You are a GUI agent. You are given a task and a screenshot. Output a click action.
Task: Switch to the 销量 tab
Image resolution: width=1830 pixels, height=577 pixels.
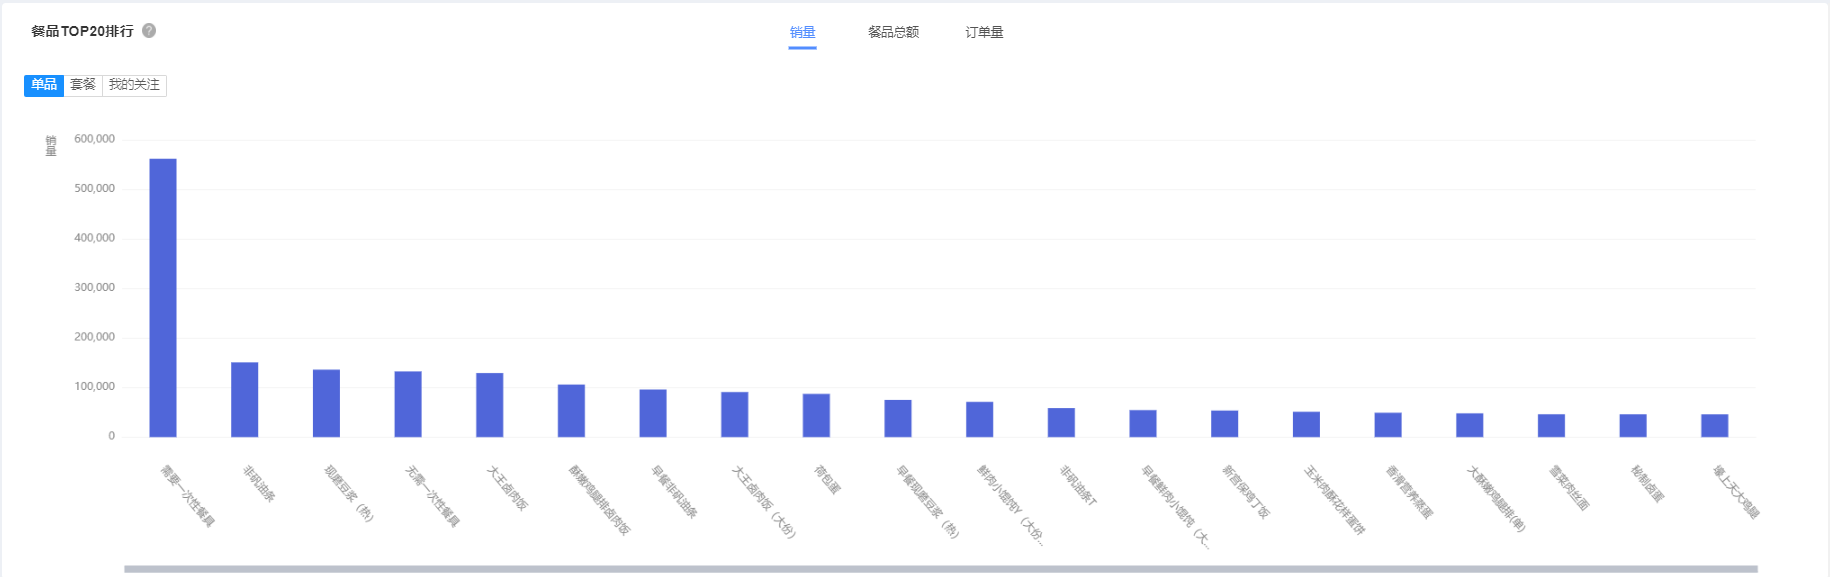click(x=802, y=32)
